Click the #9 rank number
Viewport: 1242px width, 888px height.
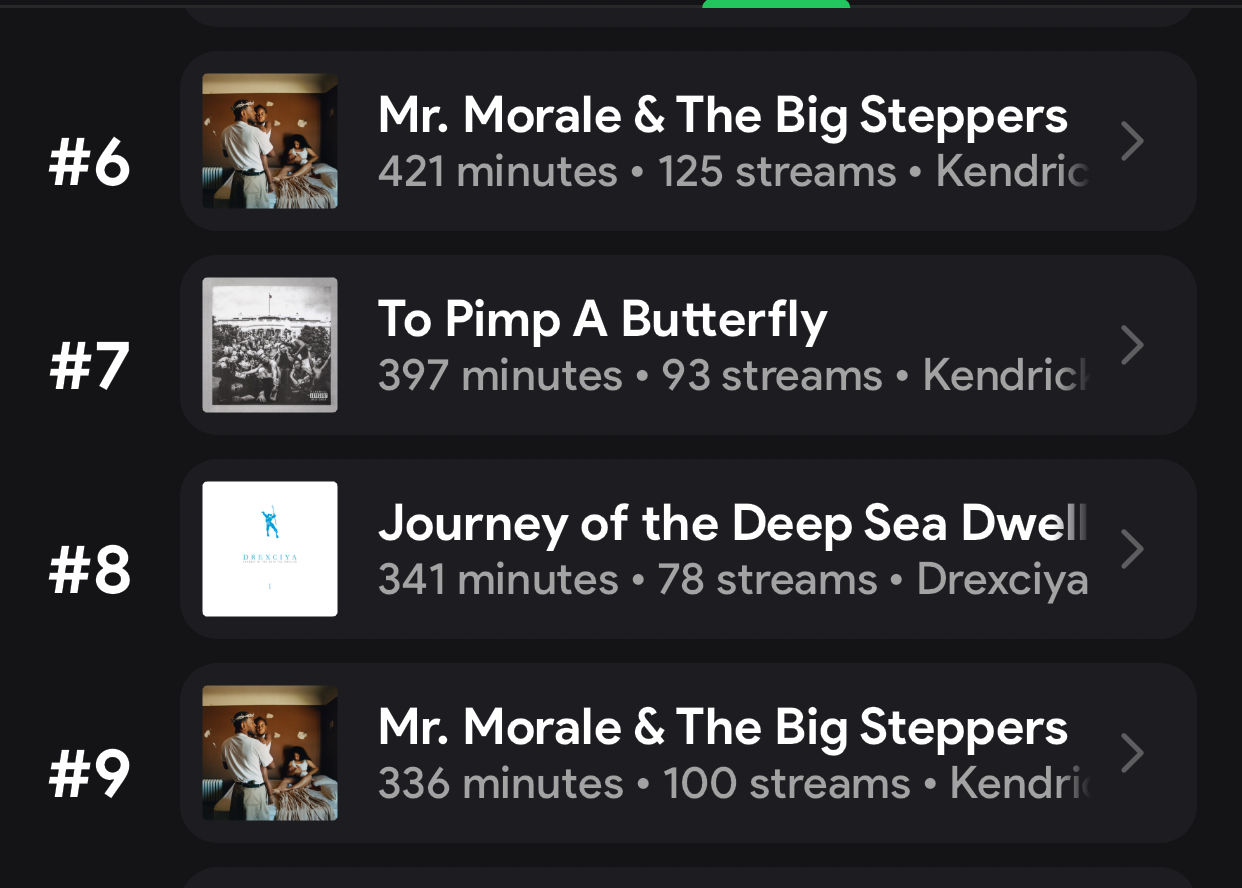[90, 775]
